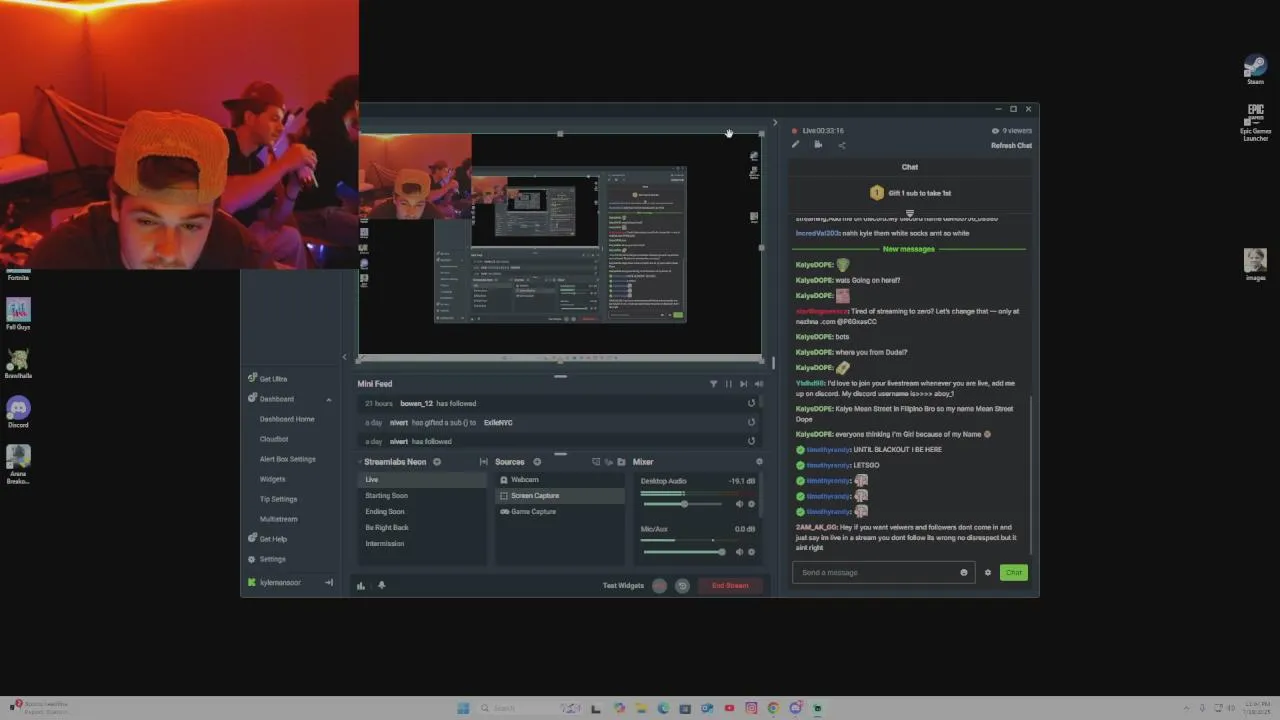Viewport: 1280px width, 720px height.
Task: Adjust the Desktop Audio volume slider
Action: 684,504
